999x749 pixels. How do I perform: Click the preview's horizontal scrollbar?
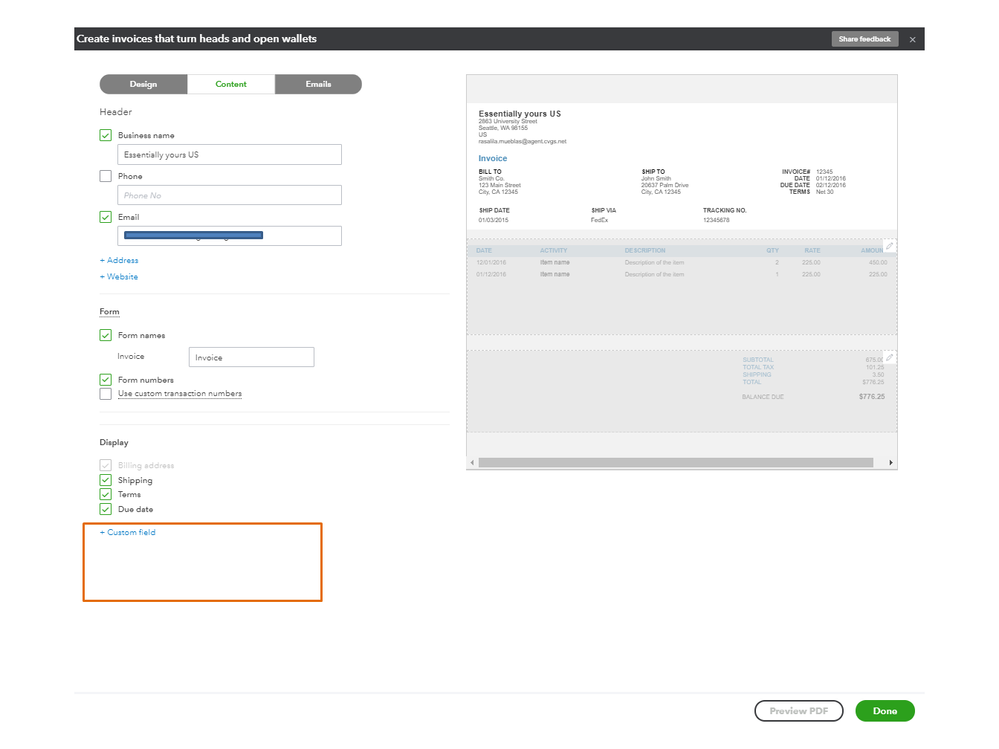(676, 463)
